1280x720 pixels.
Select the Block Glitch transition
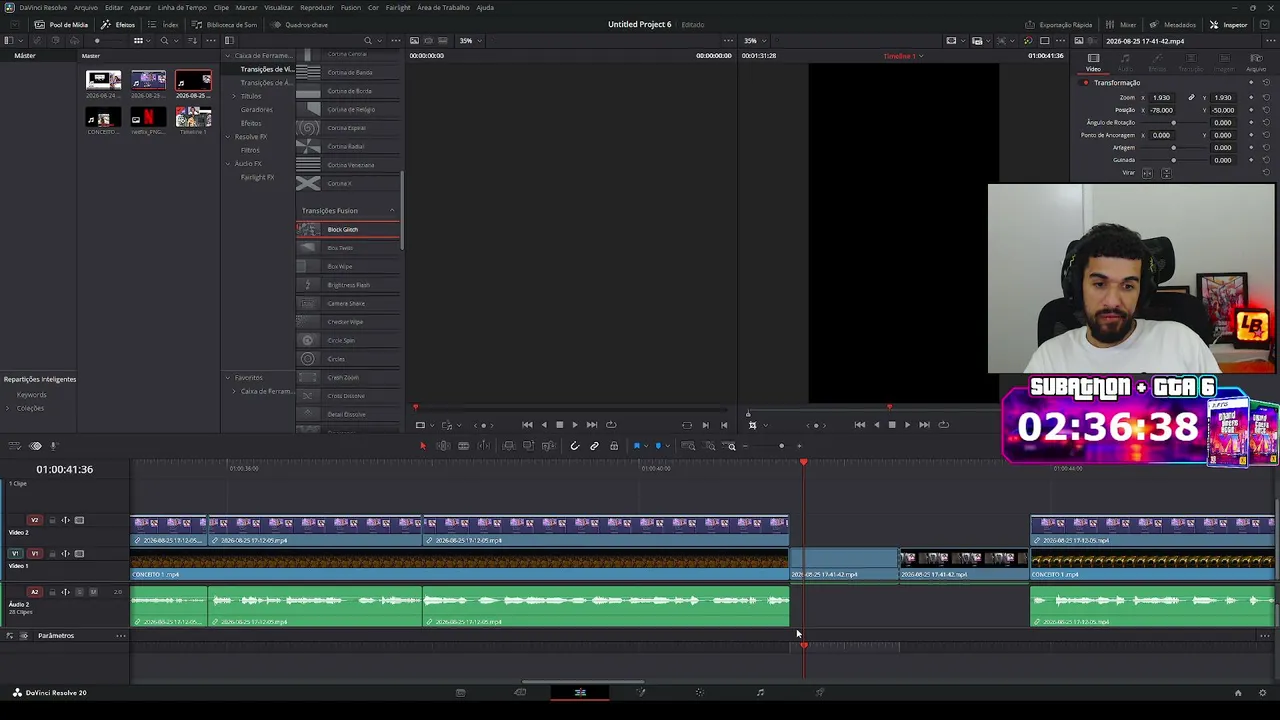point(348,229)
